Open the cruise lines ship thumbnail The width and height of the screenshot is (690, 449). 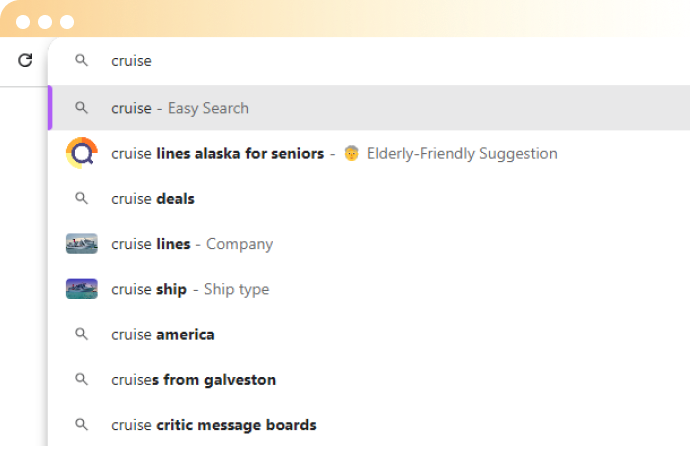[82, 243]
